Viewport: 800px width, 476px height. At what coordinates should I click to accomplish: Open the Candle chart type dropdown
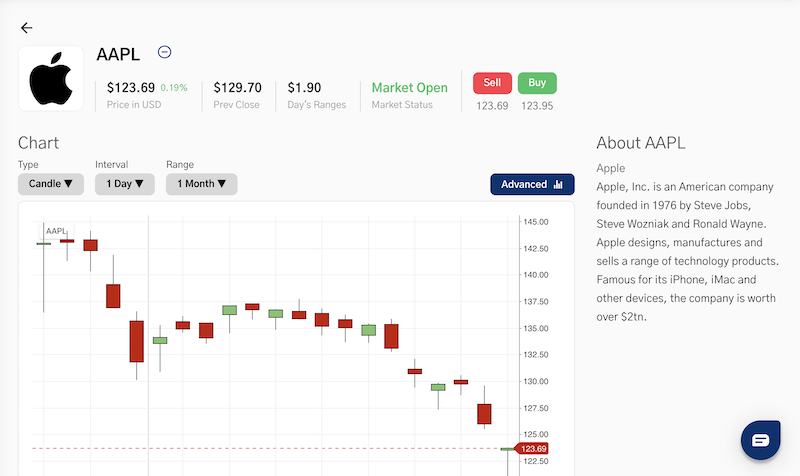pos(51,184)
